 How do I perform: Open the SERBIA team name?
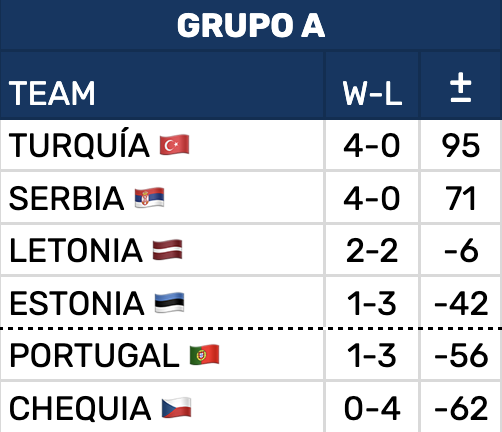(x=66, y=198)
